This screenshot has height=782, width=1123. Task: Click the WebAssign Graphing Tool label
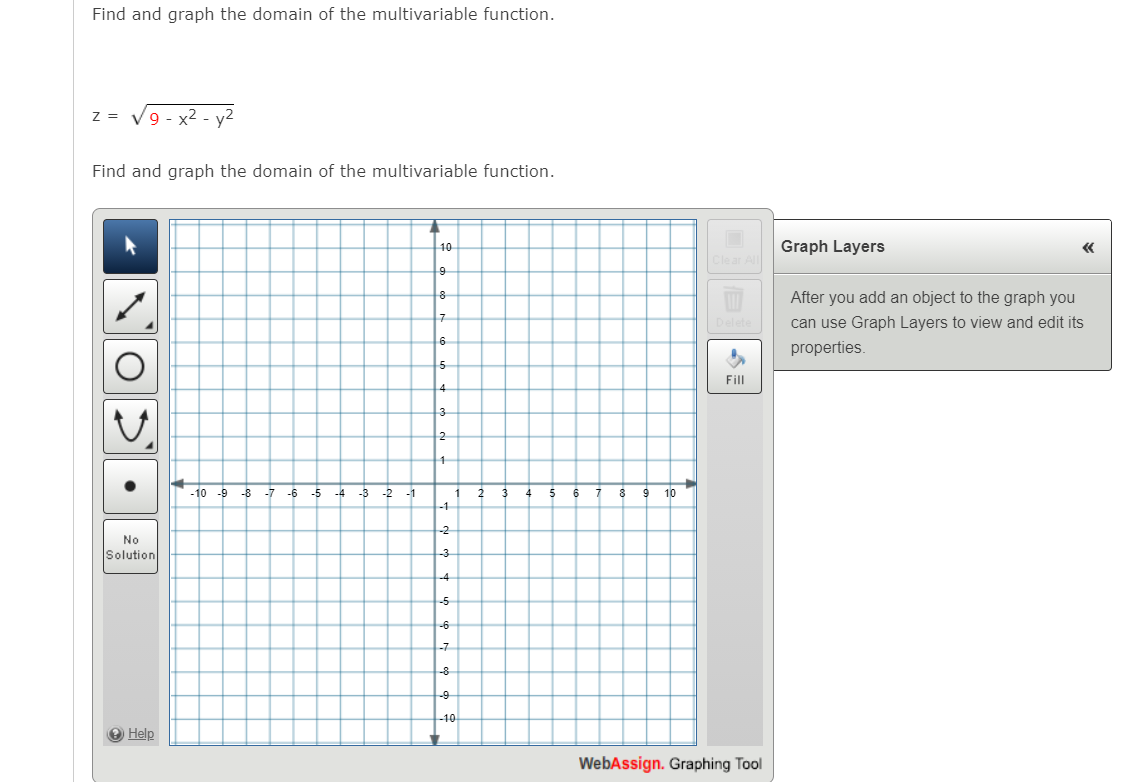click(670, 763)
